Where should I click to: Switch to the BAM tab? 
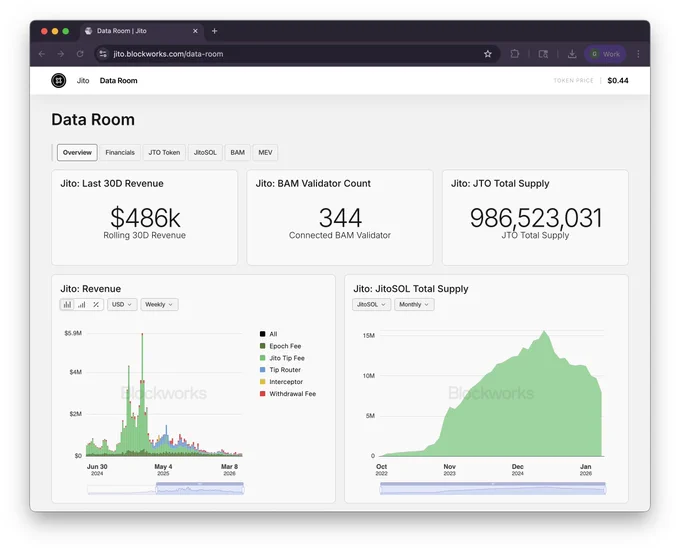tap(238, 153)
